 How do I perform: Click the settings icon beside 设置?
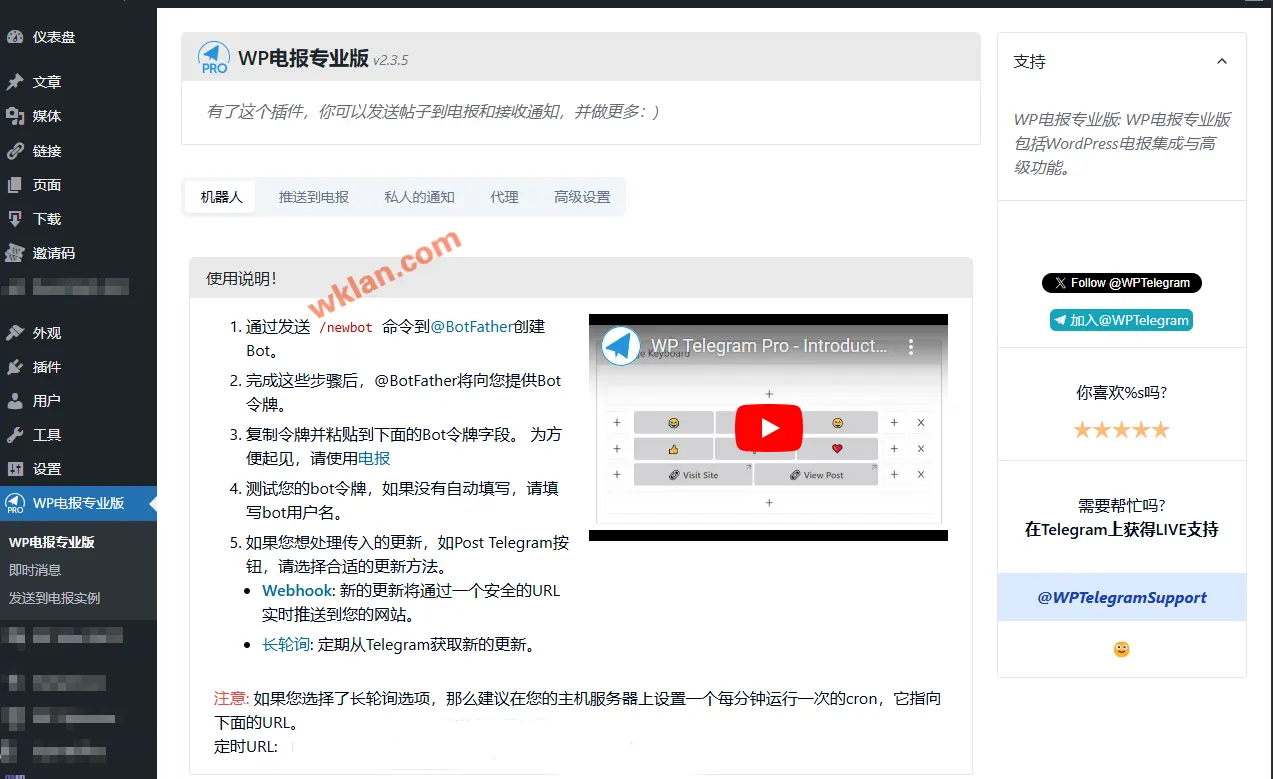15,469
